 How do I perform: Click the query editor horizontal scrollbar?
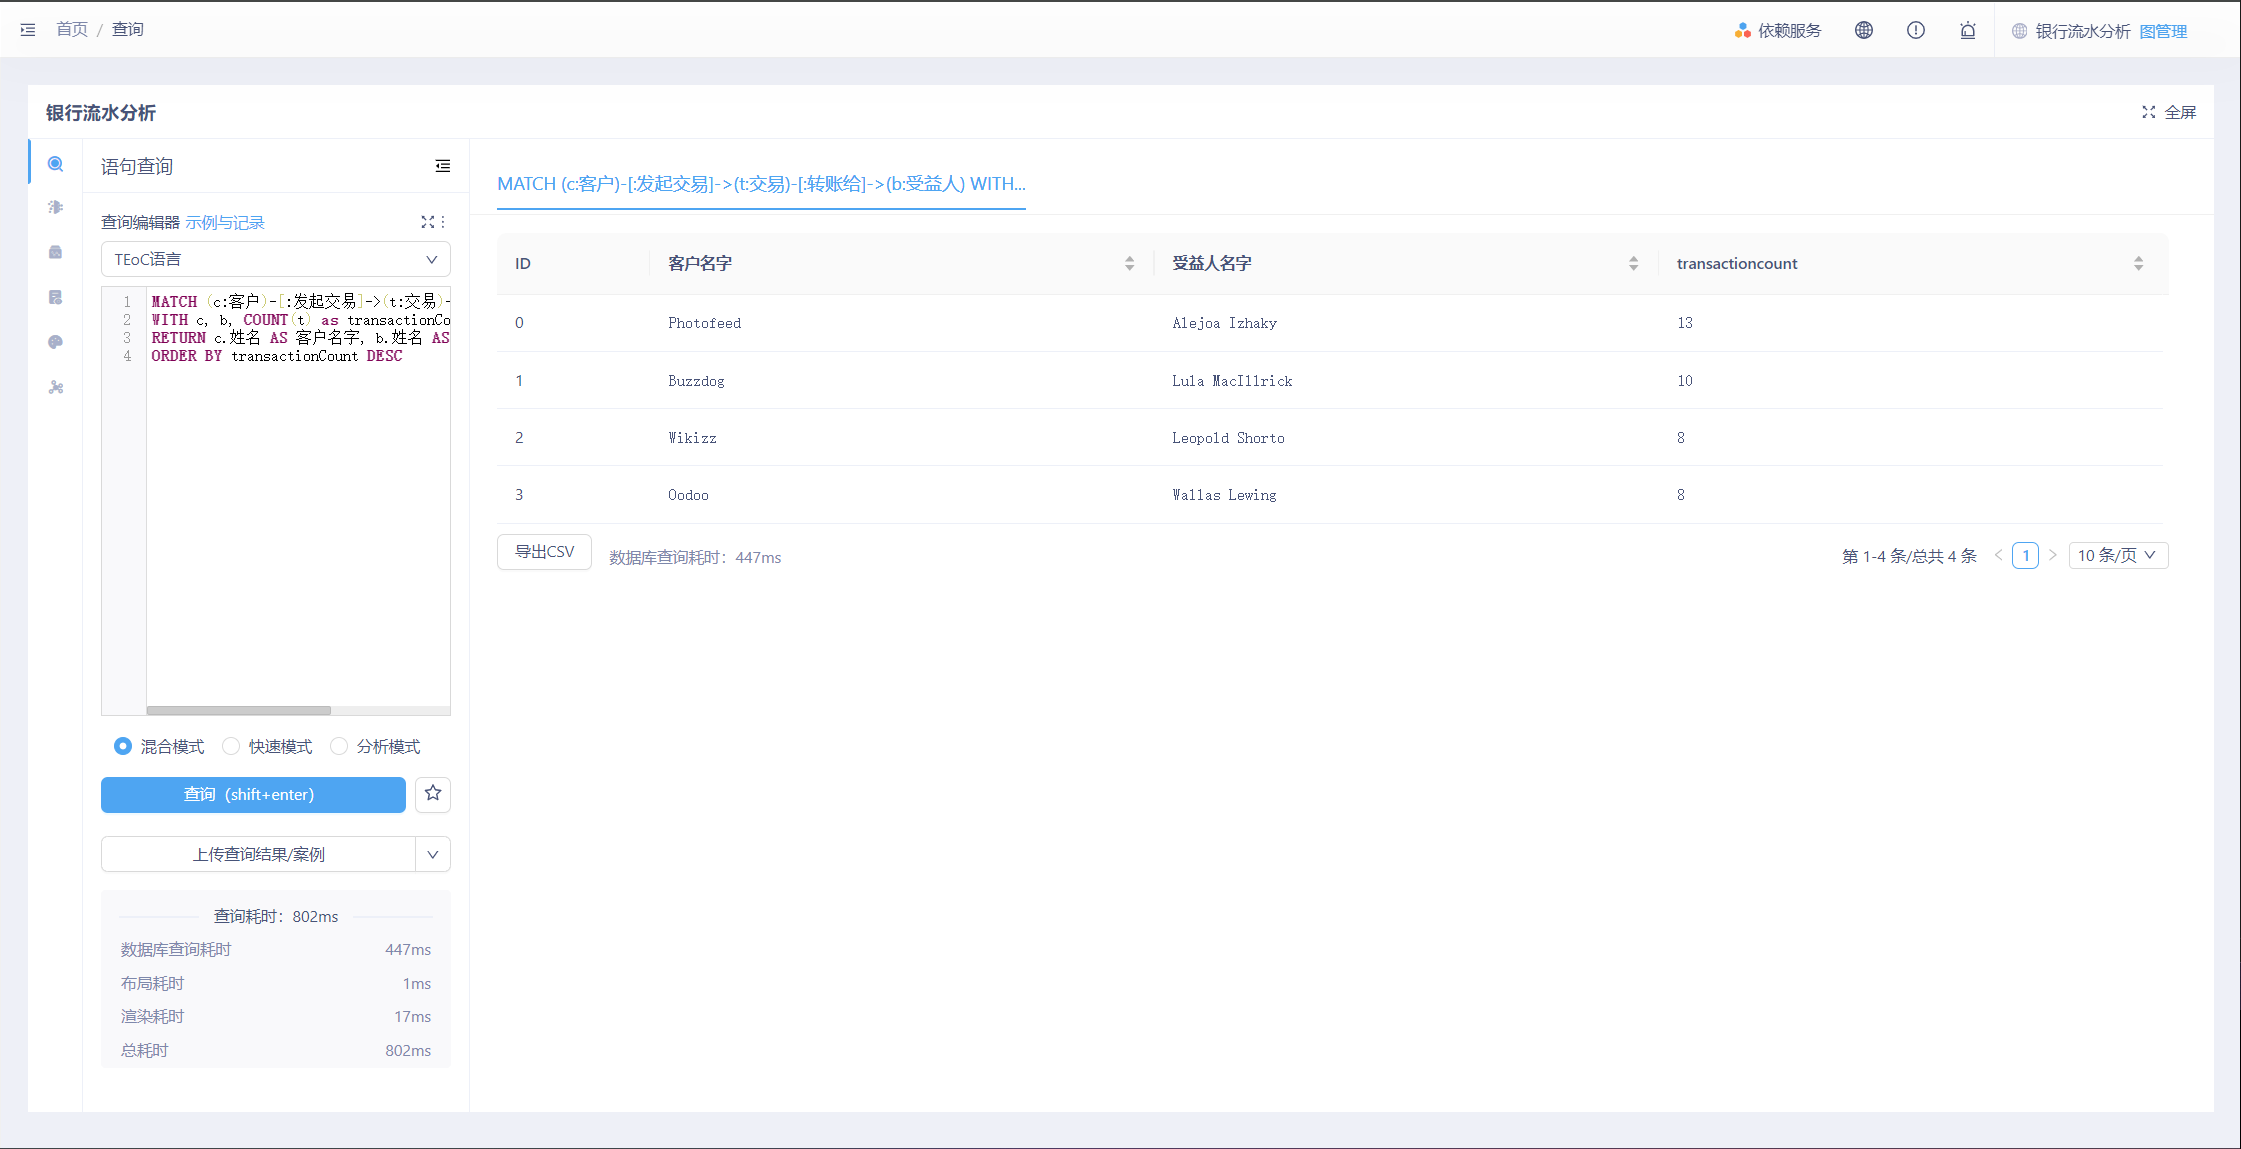(x=239, y=710)
